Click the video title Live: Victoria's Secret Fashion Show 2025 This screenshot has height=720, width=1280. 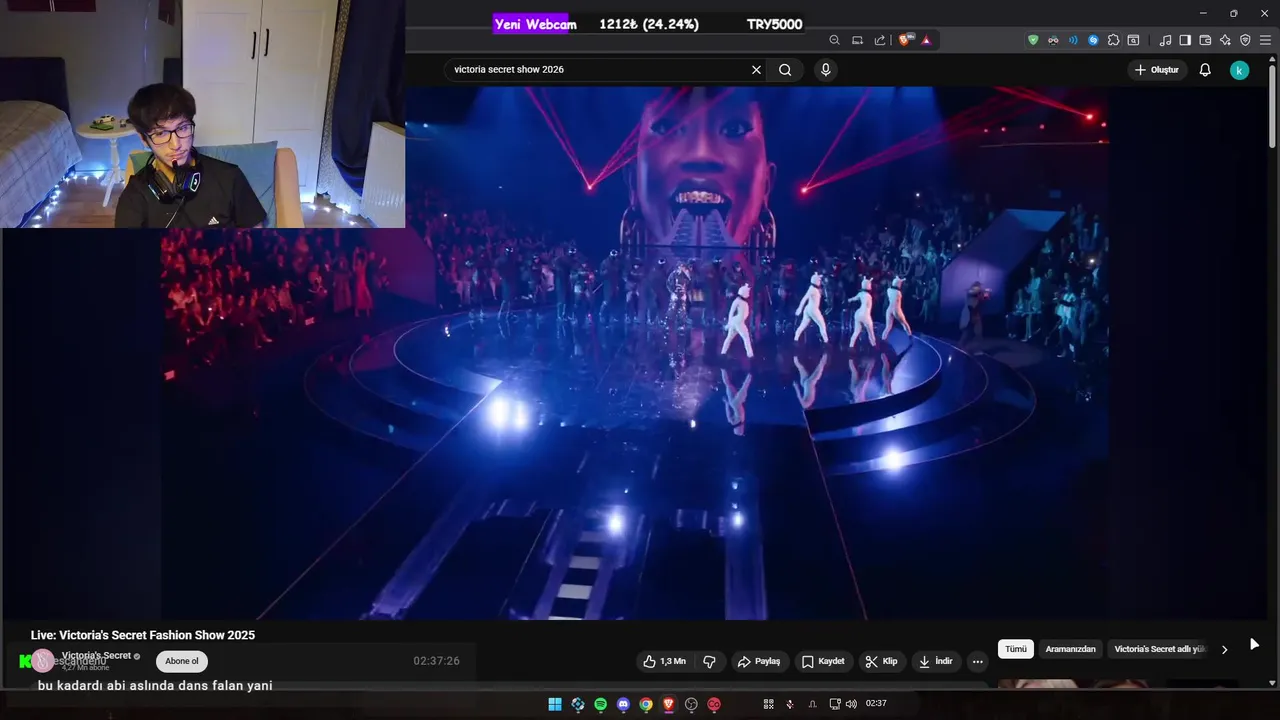[x=143, y=635]
